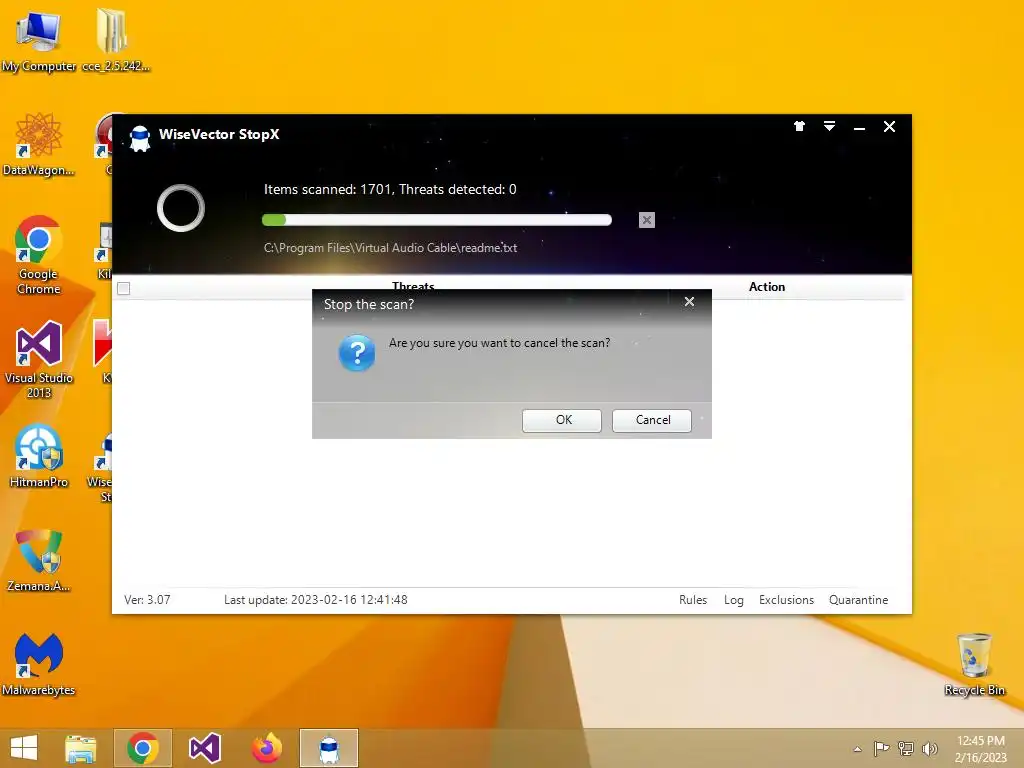Click Cancel in Stop the scan dialog

[x=652, y=420]
